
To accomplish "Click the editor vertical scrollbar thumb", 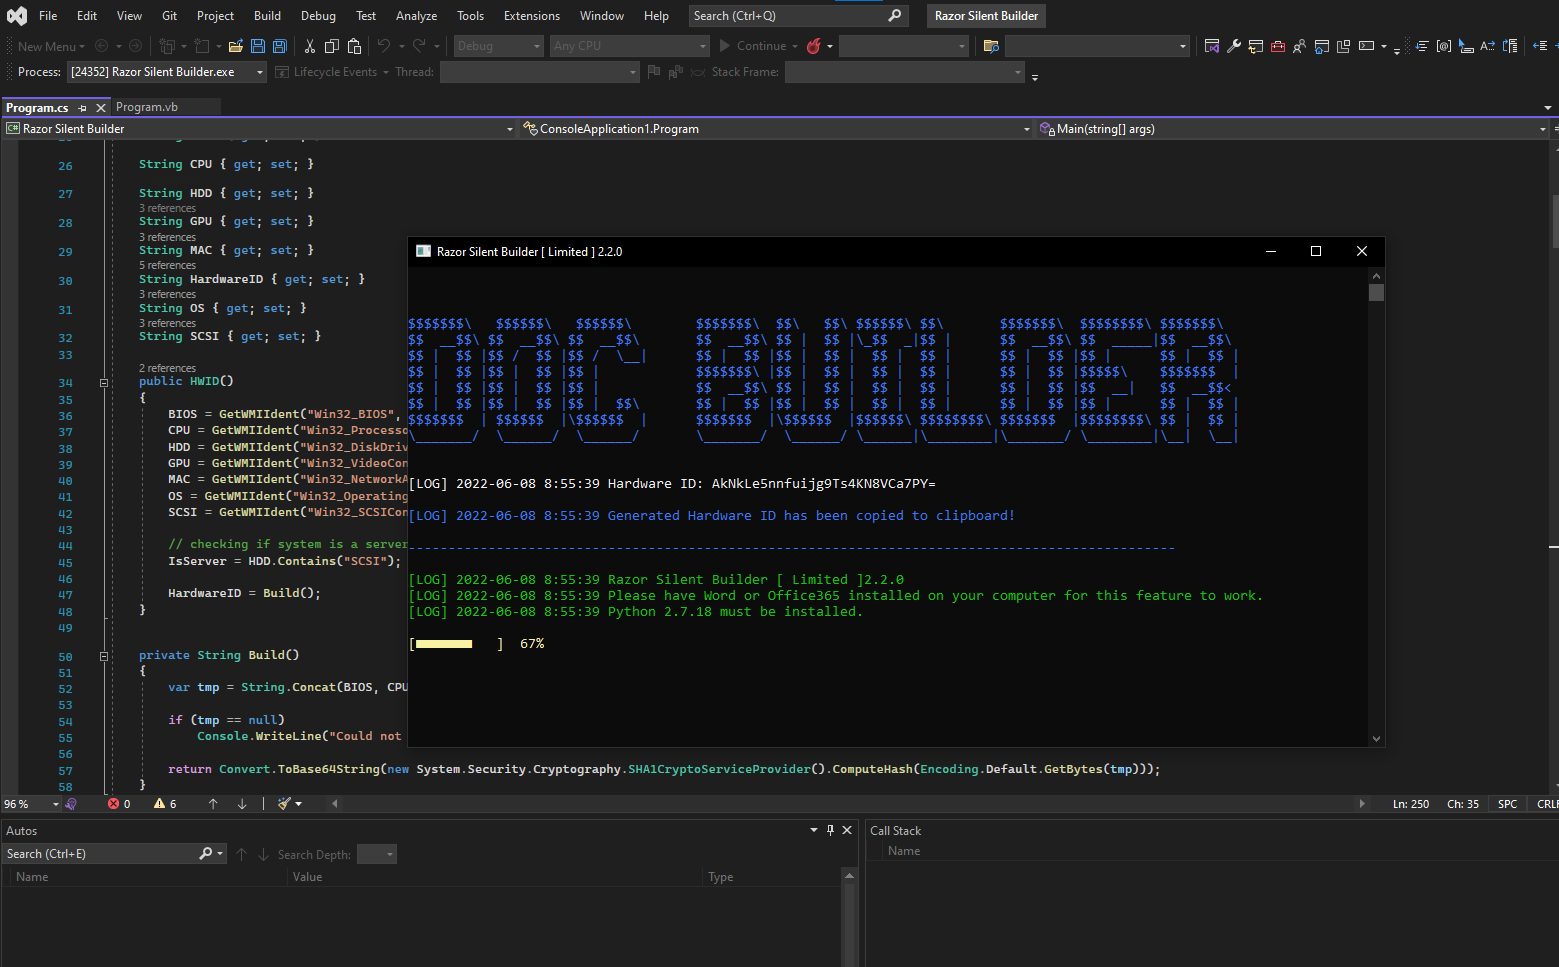I will click(1554, 220).
